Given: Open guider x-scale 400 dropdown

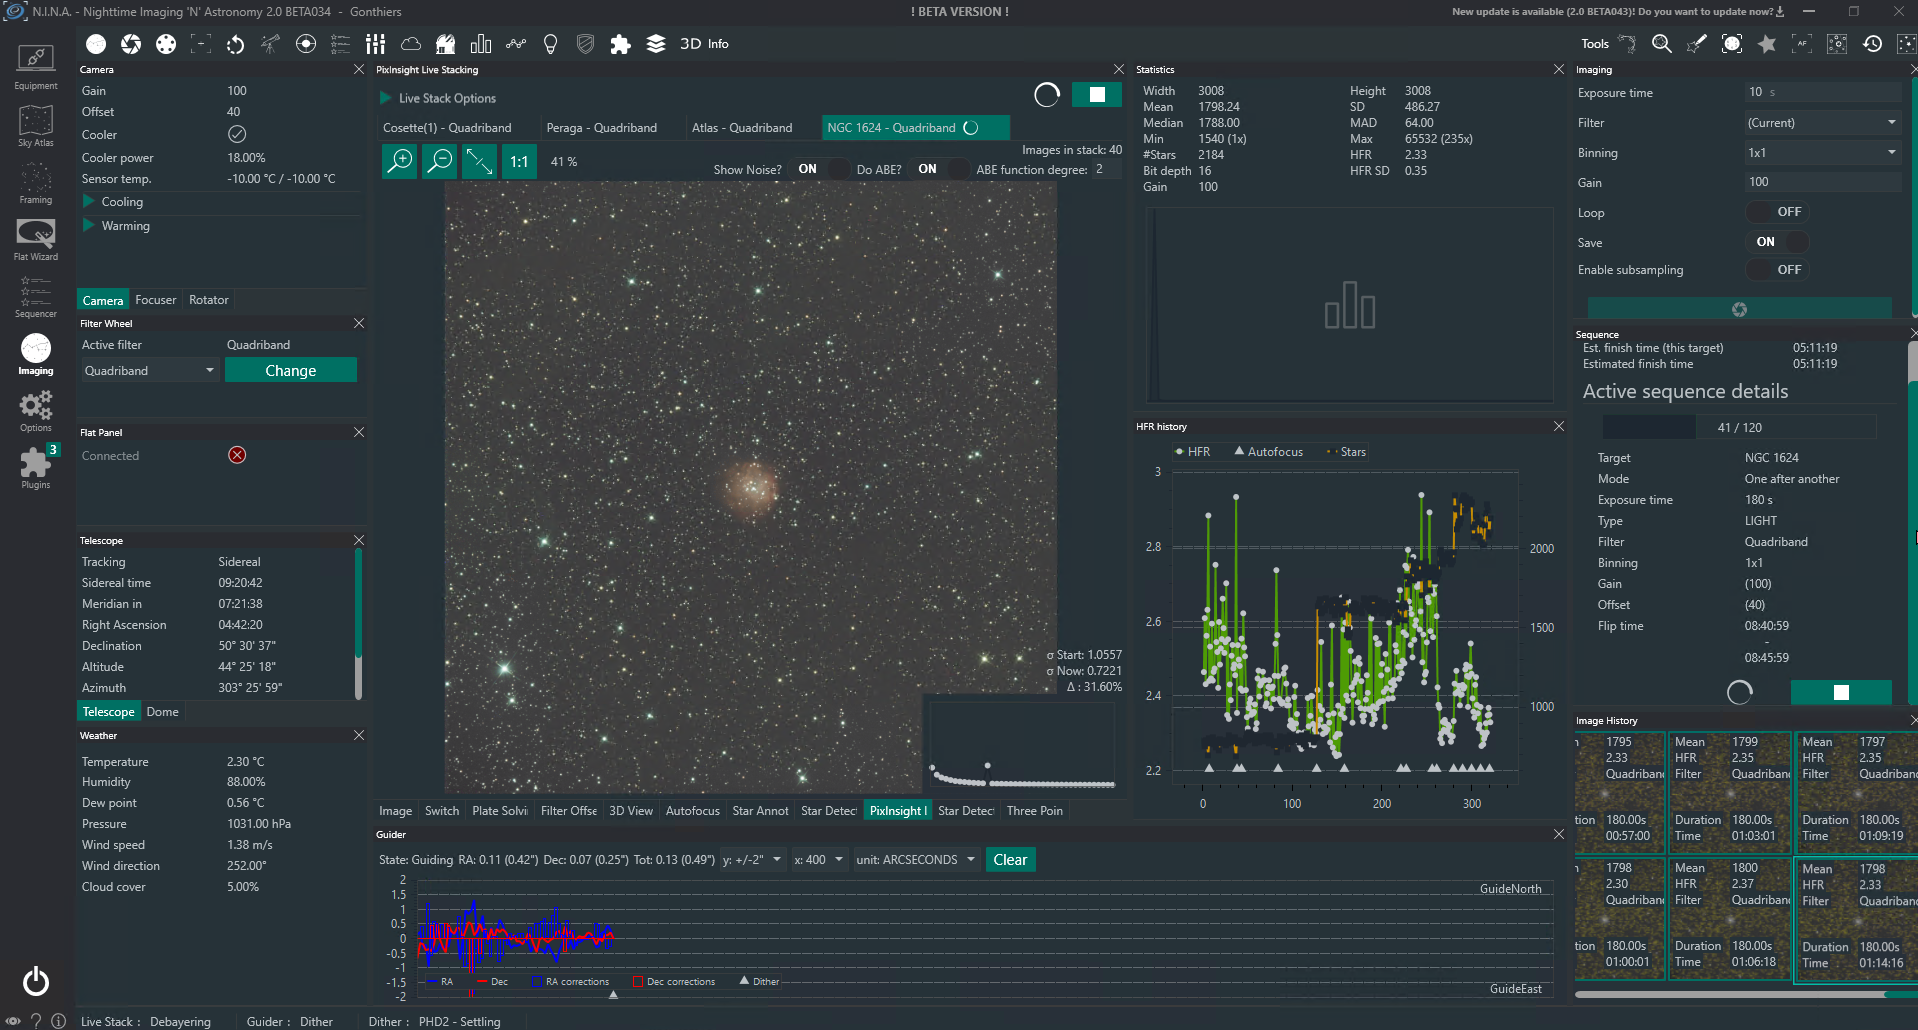Looking at the screenshot, I should [x=819, y=860].
